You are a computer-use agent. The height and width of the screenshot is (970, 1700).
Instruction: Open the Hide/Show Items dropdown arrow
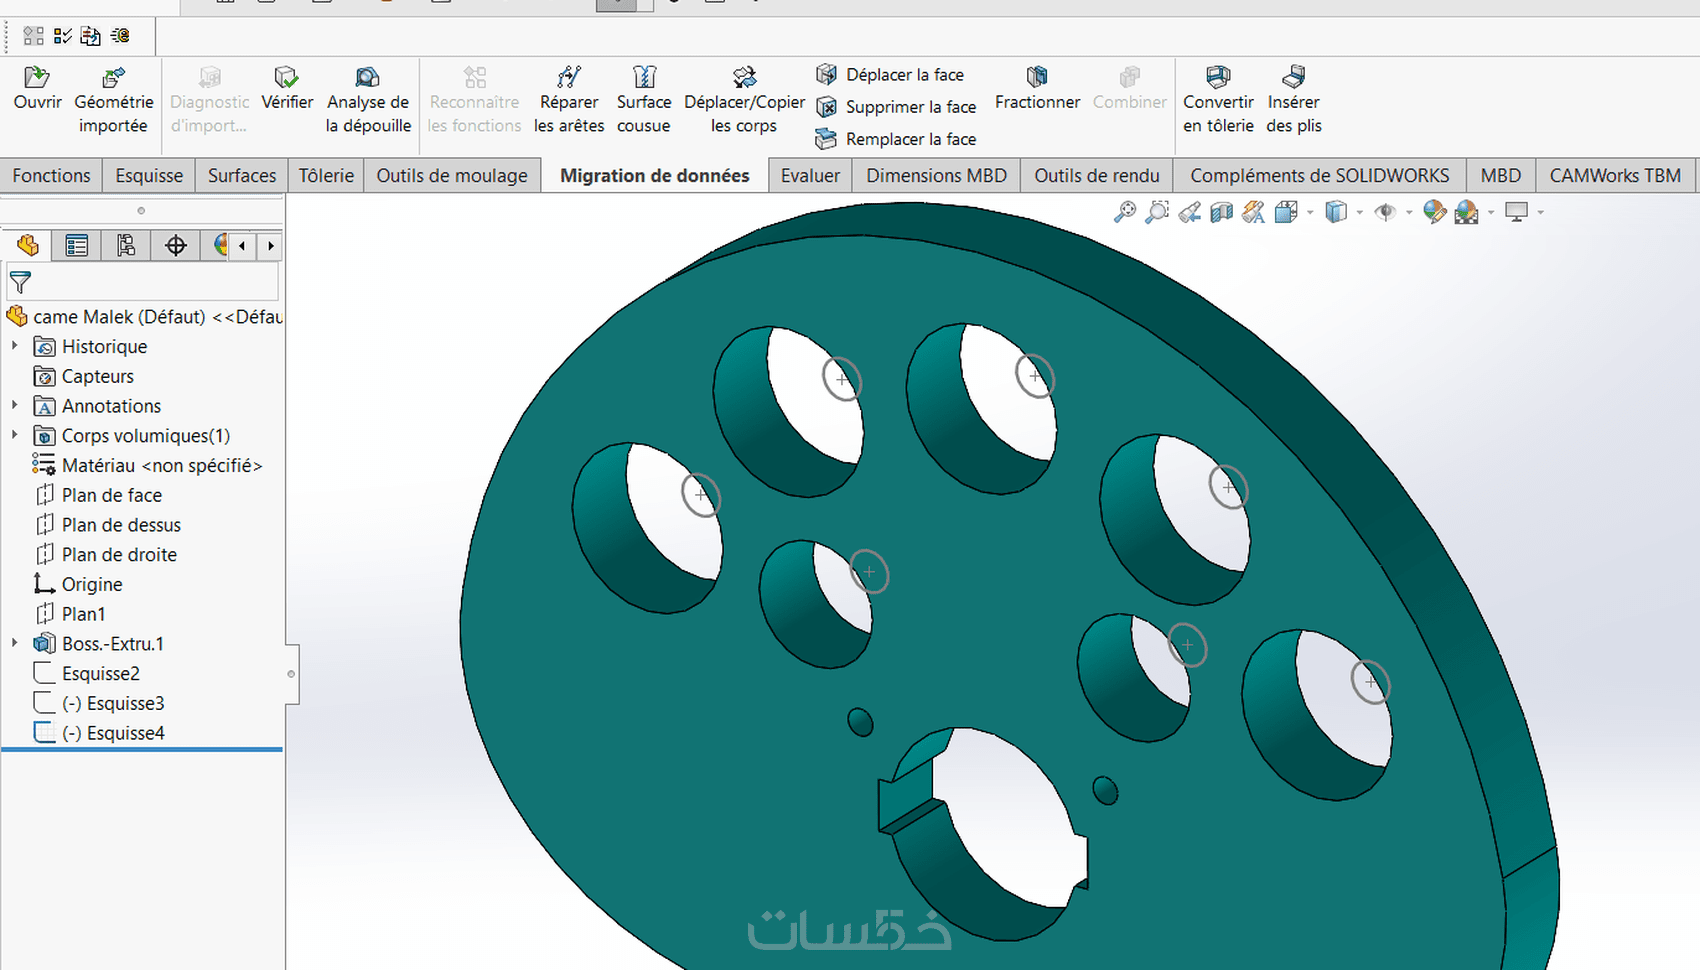(1408, 212)
